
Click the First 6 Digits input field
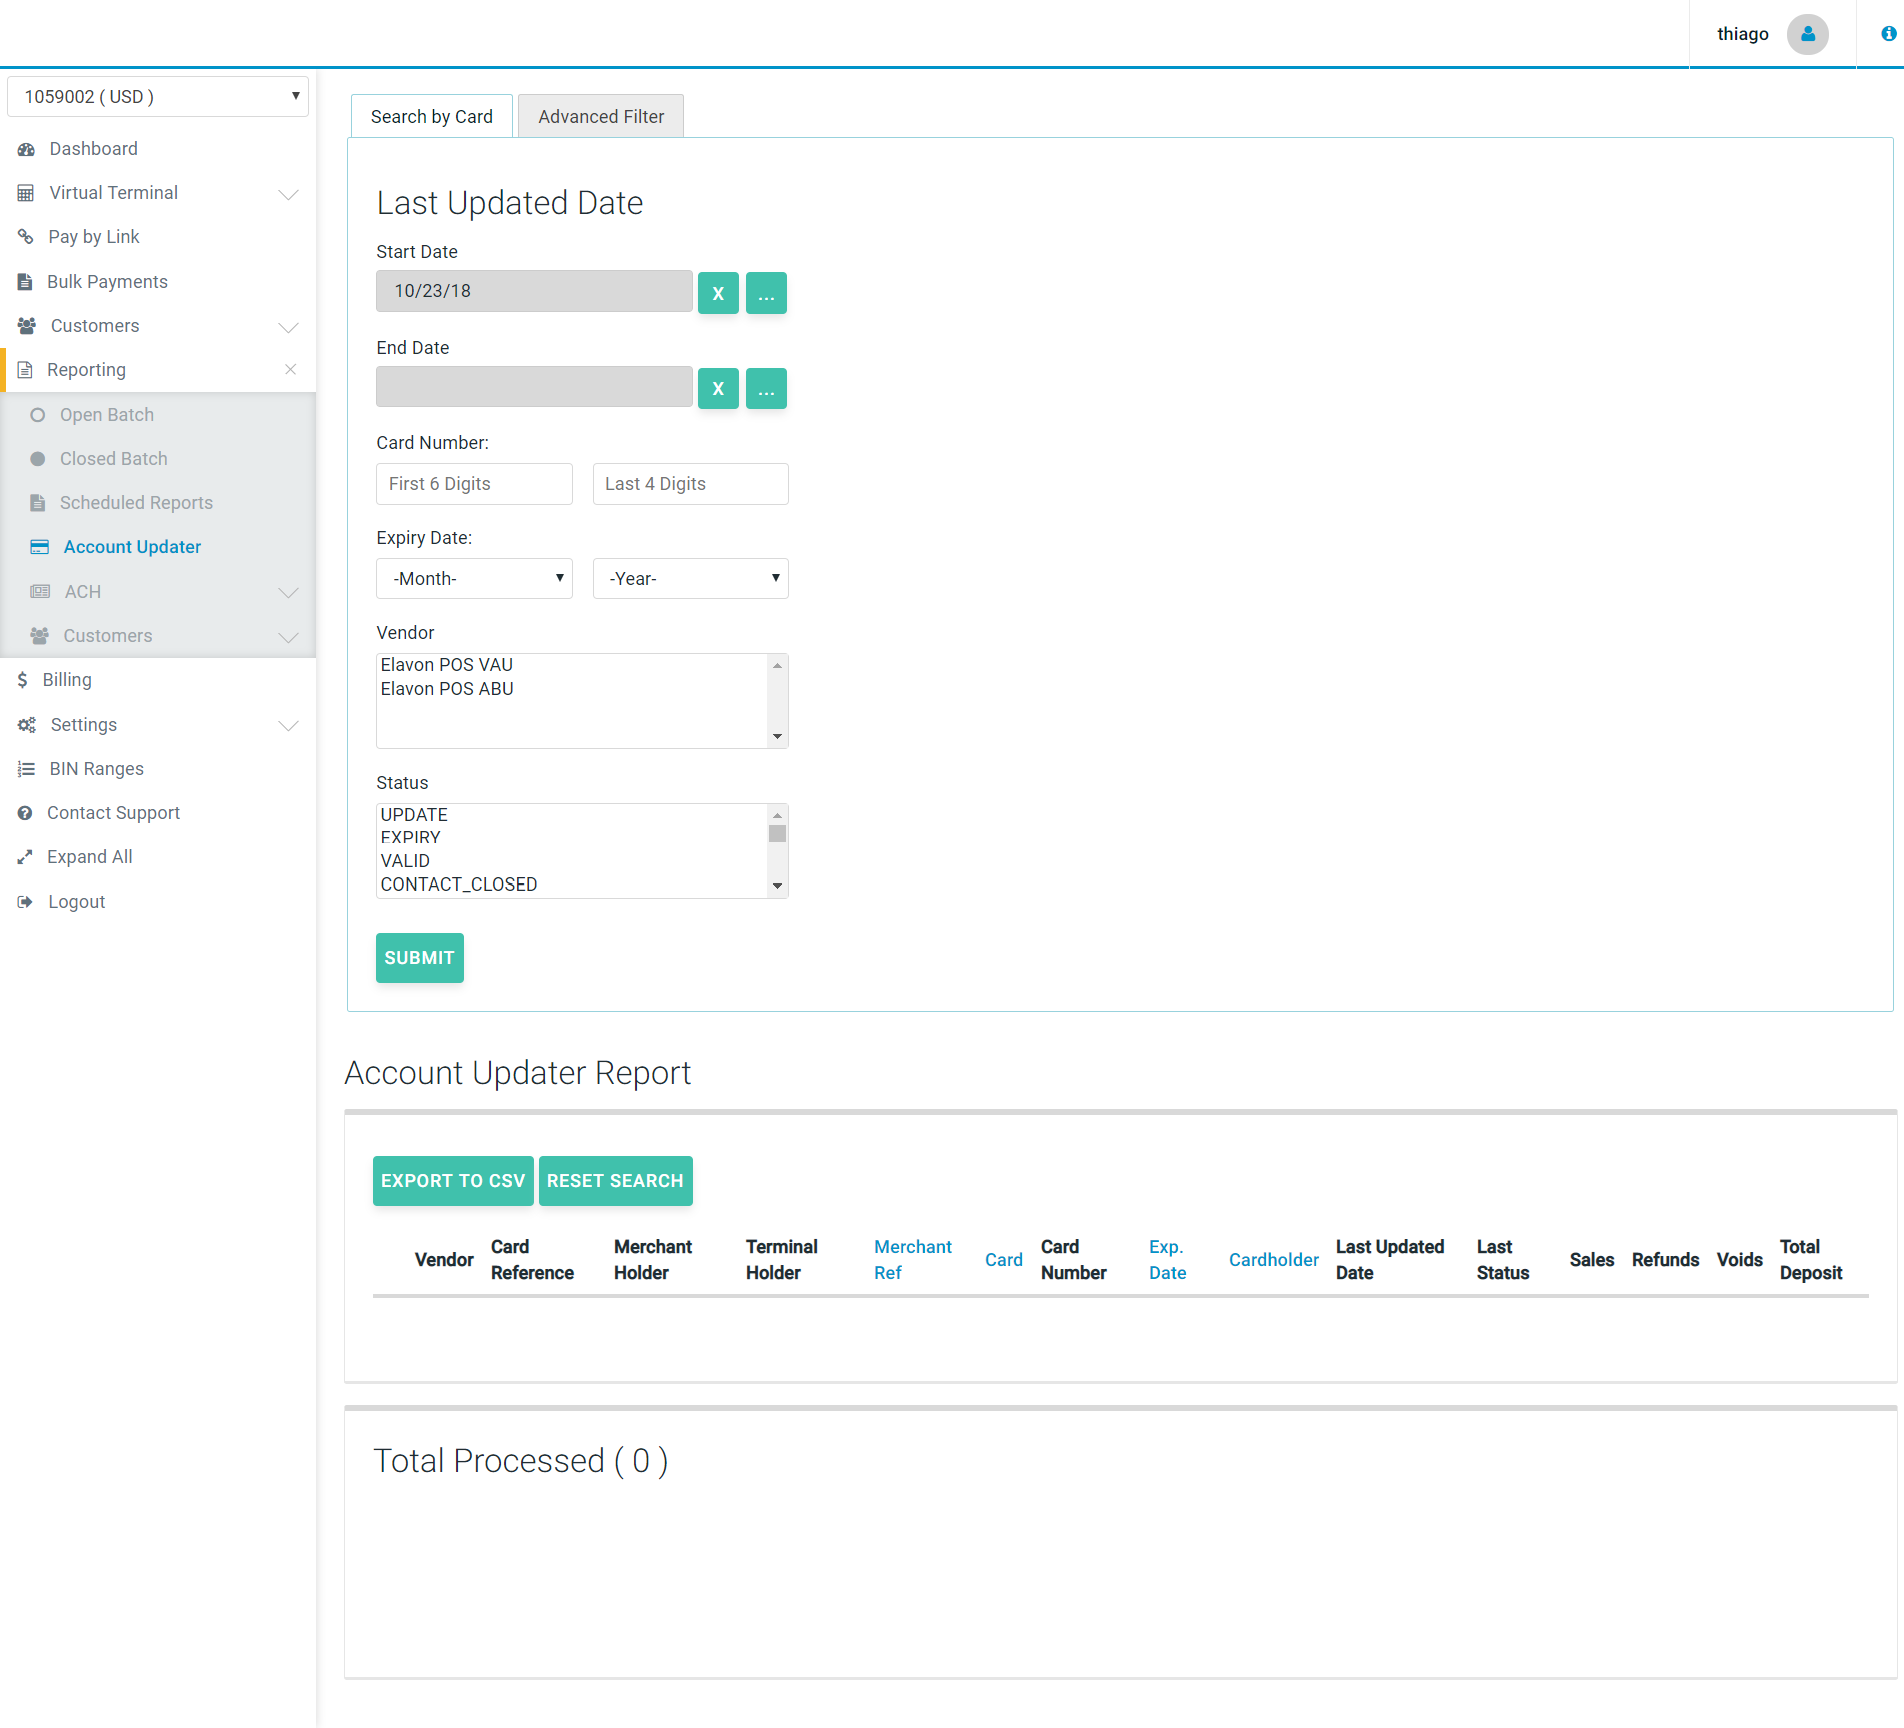coord(474,484)
